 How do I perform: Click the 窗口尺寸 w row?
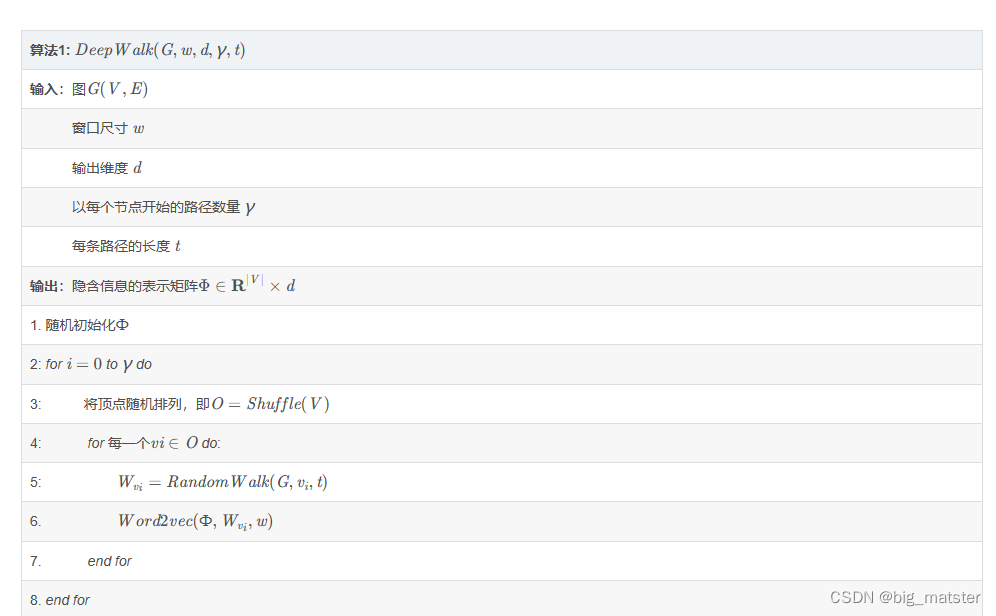[x=108, y=129]
